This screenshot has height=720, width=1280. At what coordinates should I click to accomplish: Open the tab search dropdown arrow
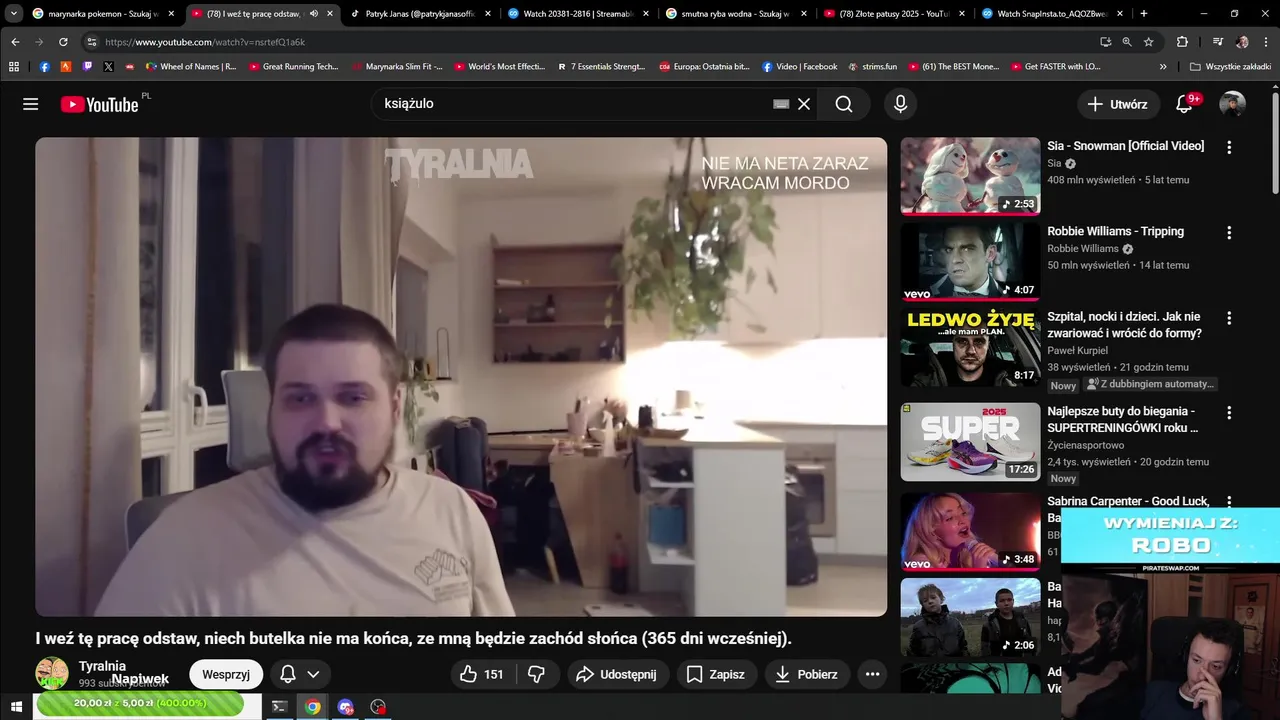pyautogui.click(x=14, y=14)
